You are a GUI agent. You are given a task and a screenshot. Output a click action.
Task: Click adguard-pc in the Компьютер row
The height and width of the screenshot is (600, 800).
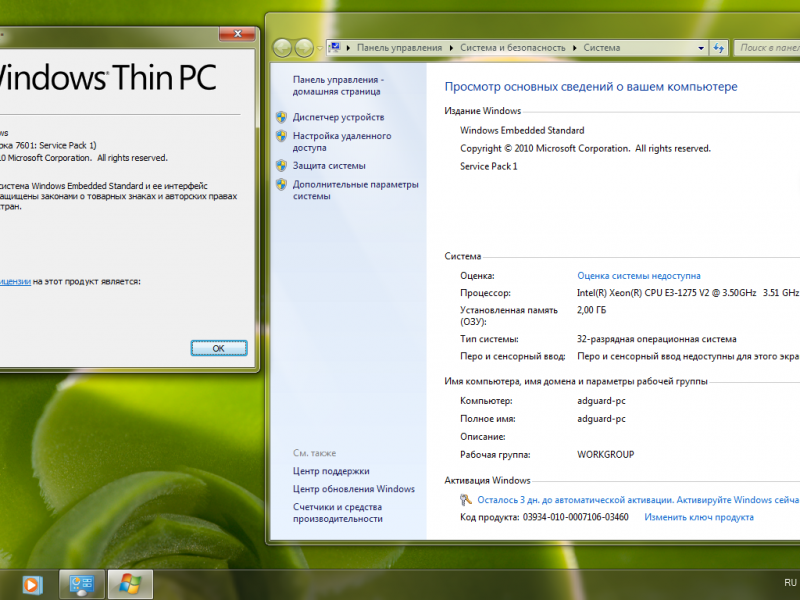pyautogui.click(x=601, y=401)
